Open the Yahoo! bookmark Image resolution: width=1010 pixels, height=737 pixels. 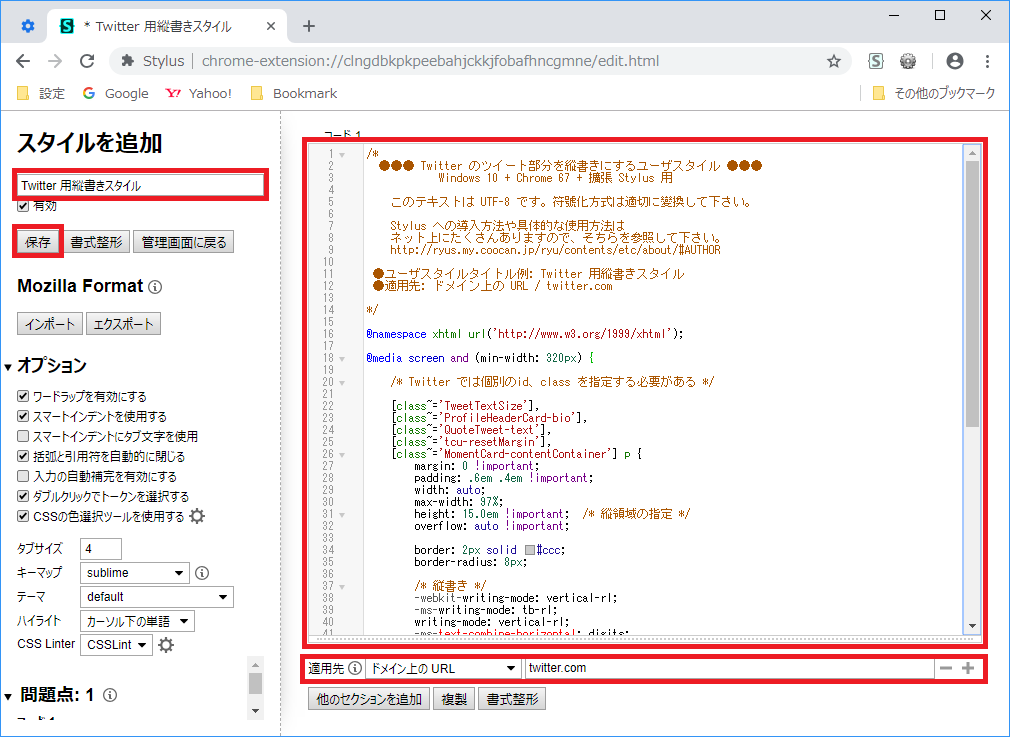tap(198, 93)
